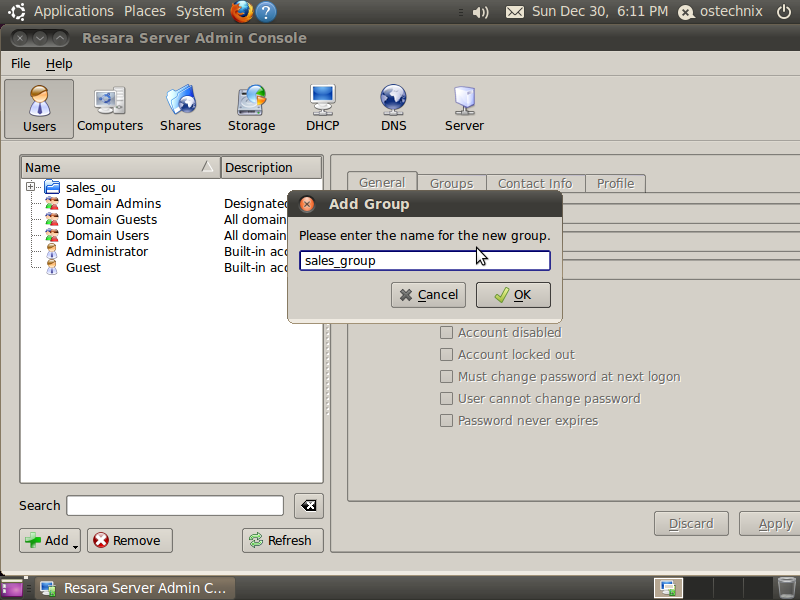
Task: Open the System menu
Action: pos(200,11)
